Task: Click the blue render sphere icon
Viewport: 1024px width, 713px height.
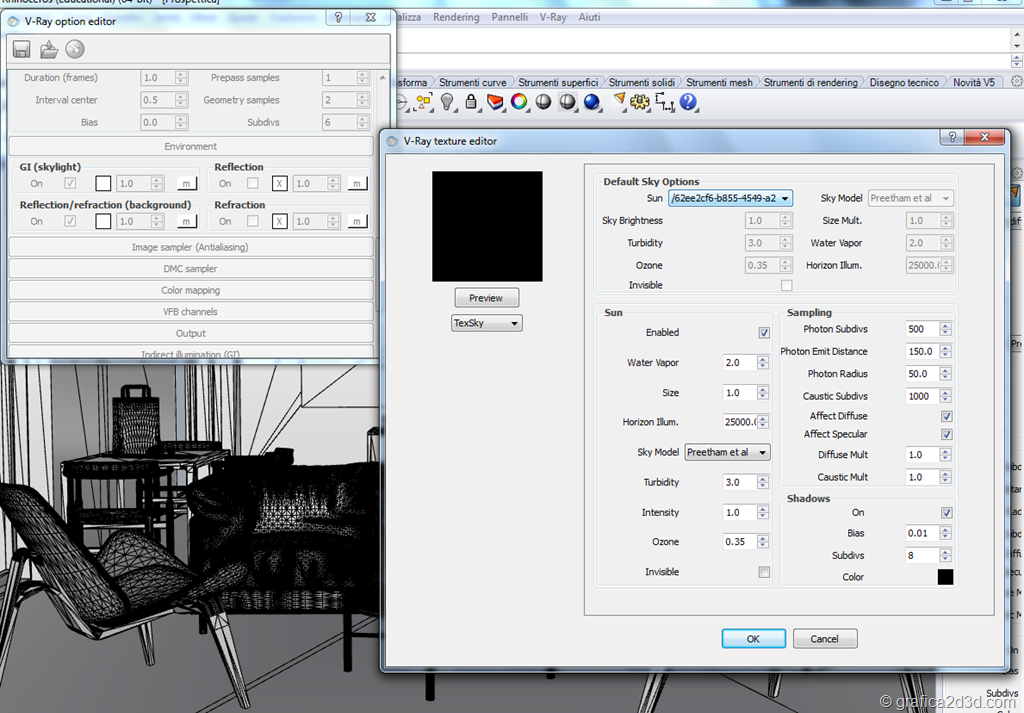Action: (x=592, y=103)
